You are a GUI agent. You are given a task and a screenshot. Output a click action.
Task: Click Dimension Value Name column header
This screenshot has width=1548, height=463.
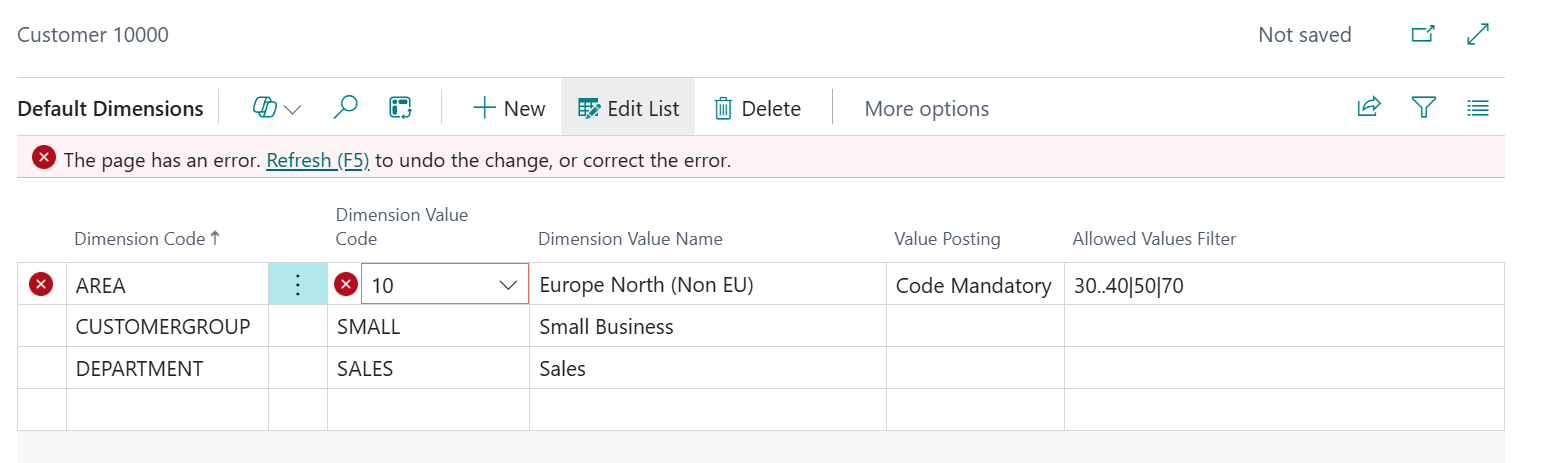pos(630,239)
